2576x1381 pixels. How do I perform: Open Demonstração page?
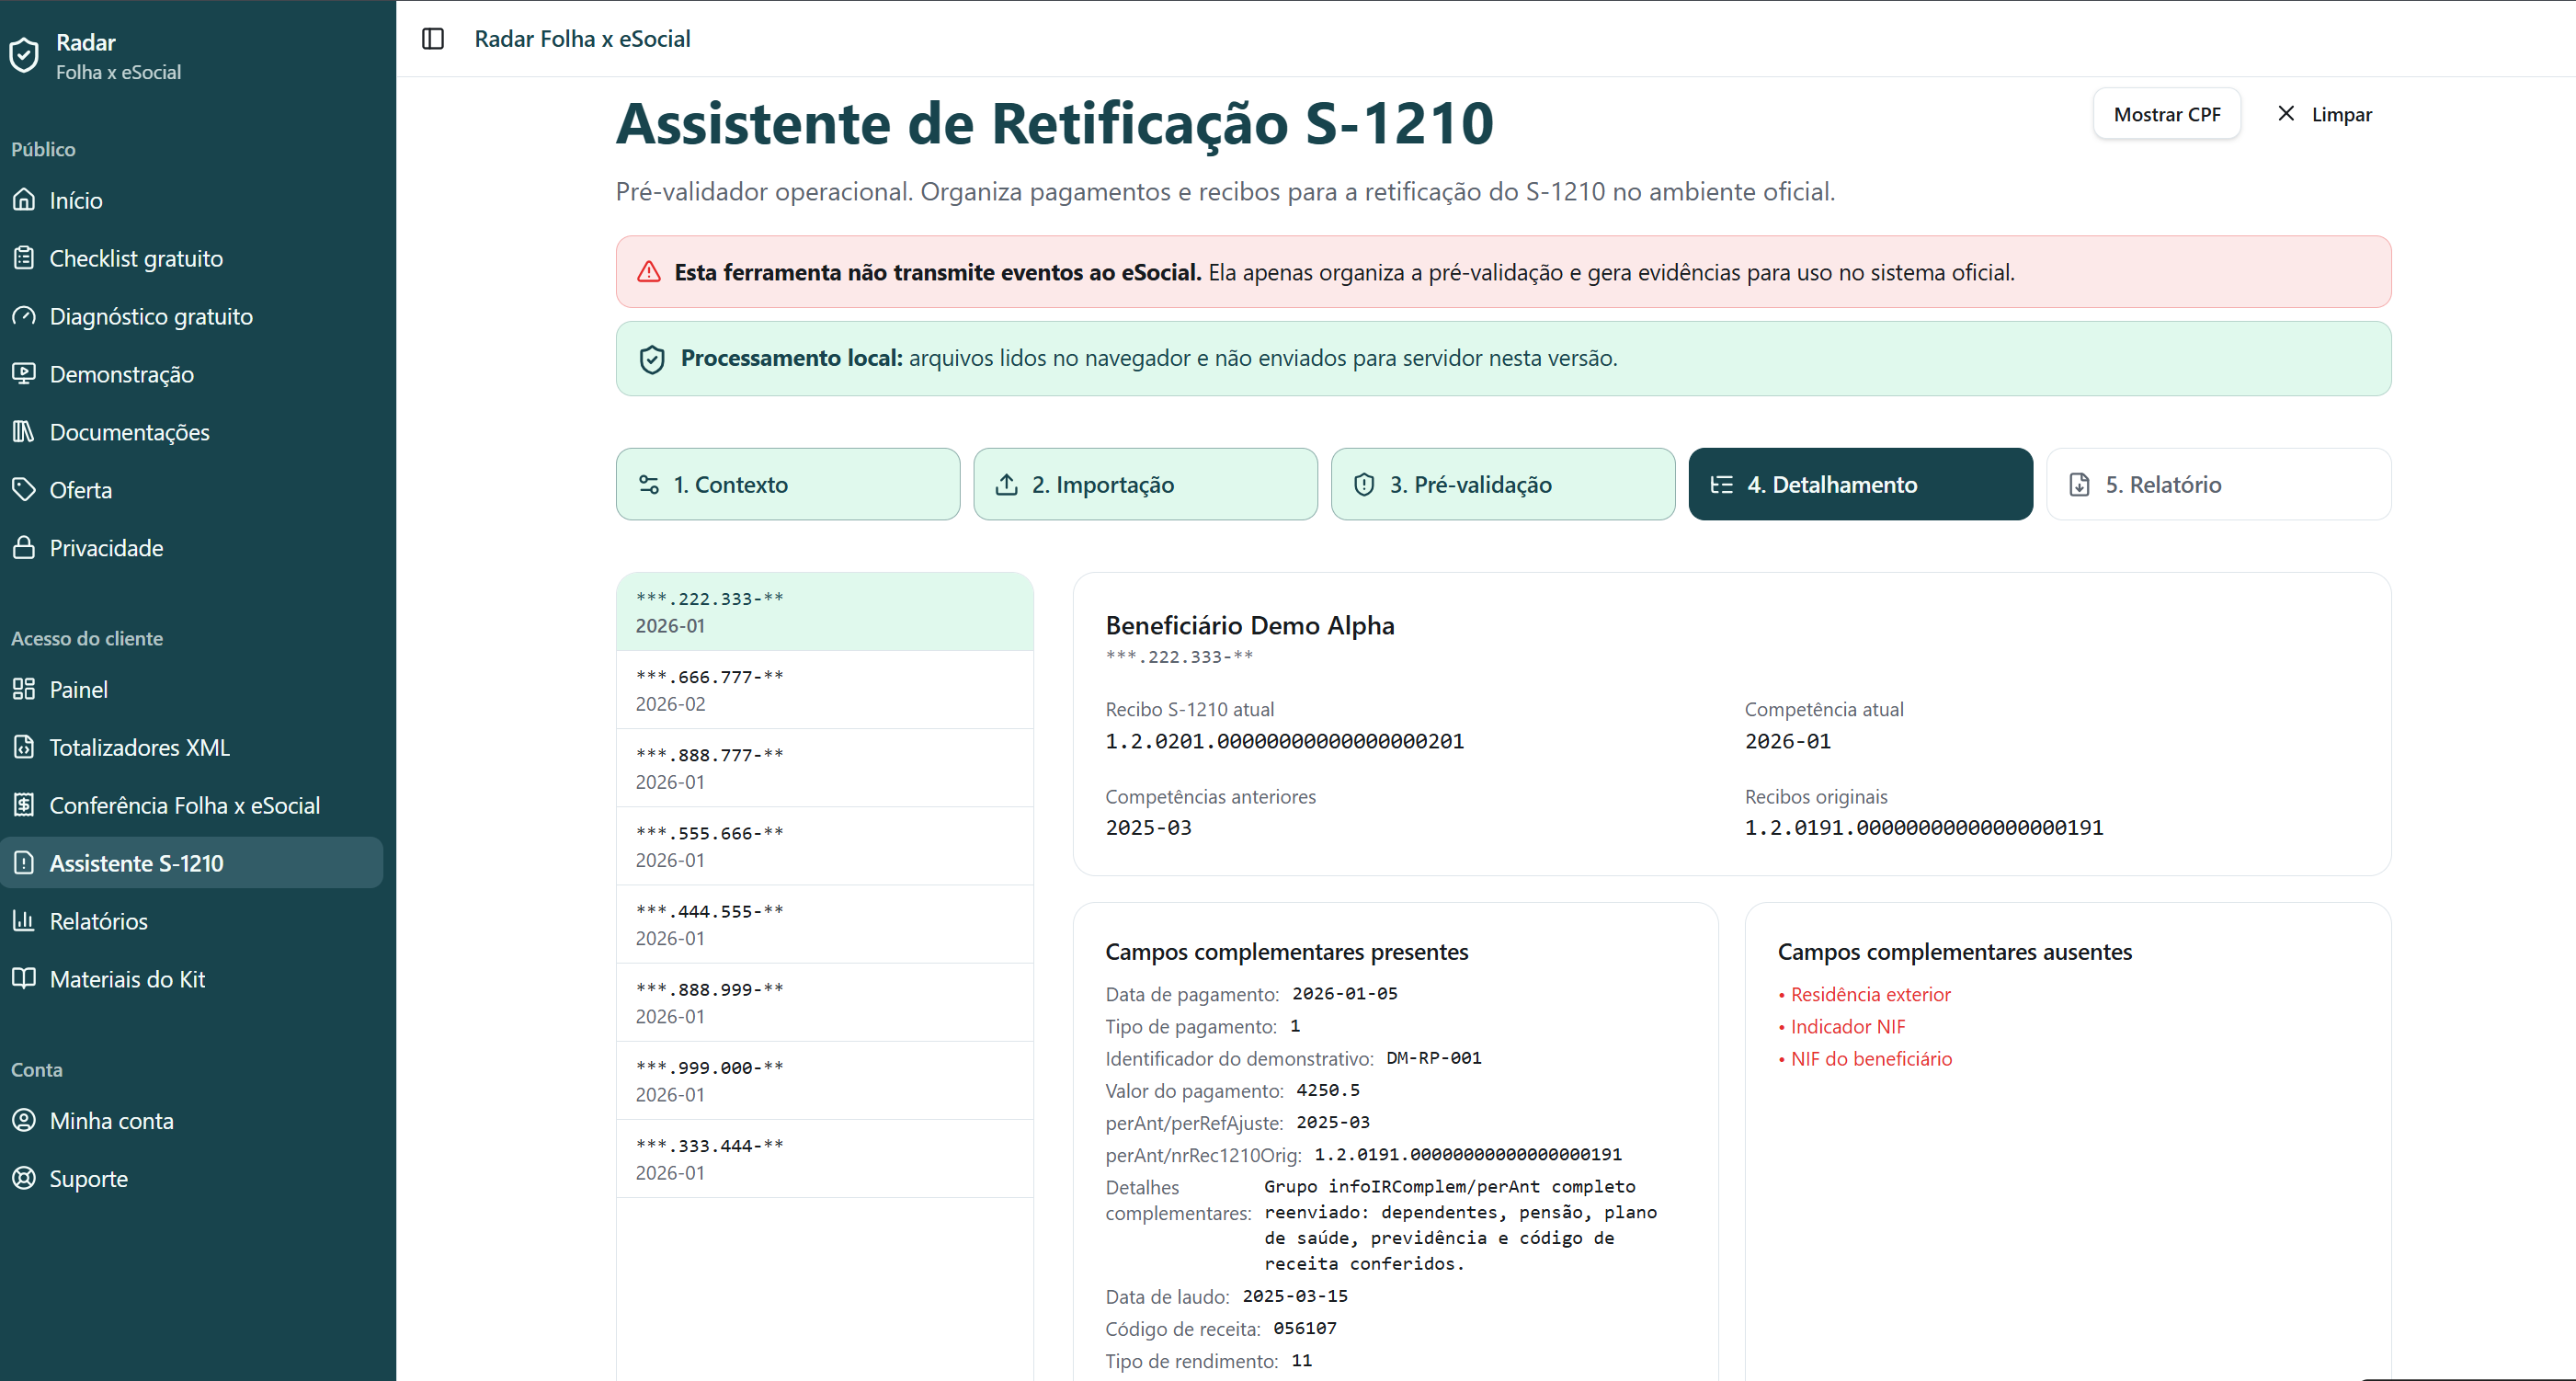coord(192,374)
